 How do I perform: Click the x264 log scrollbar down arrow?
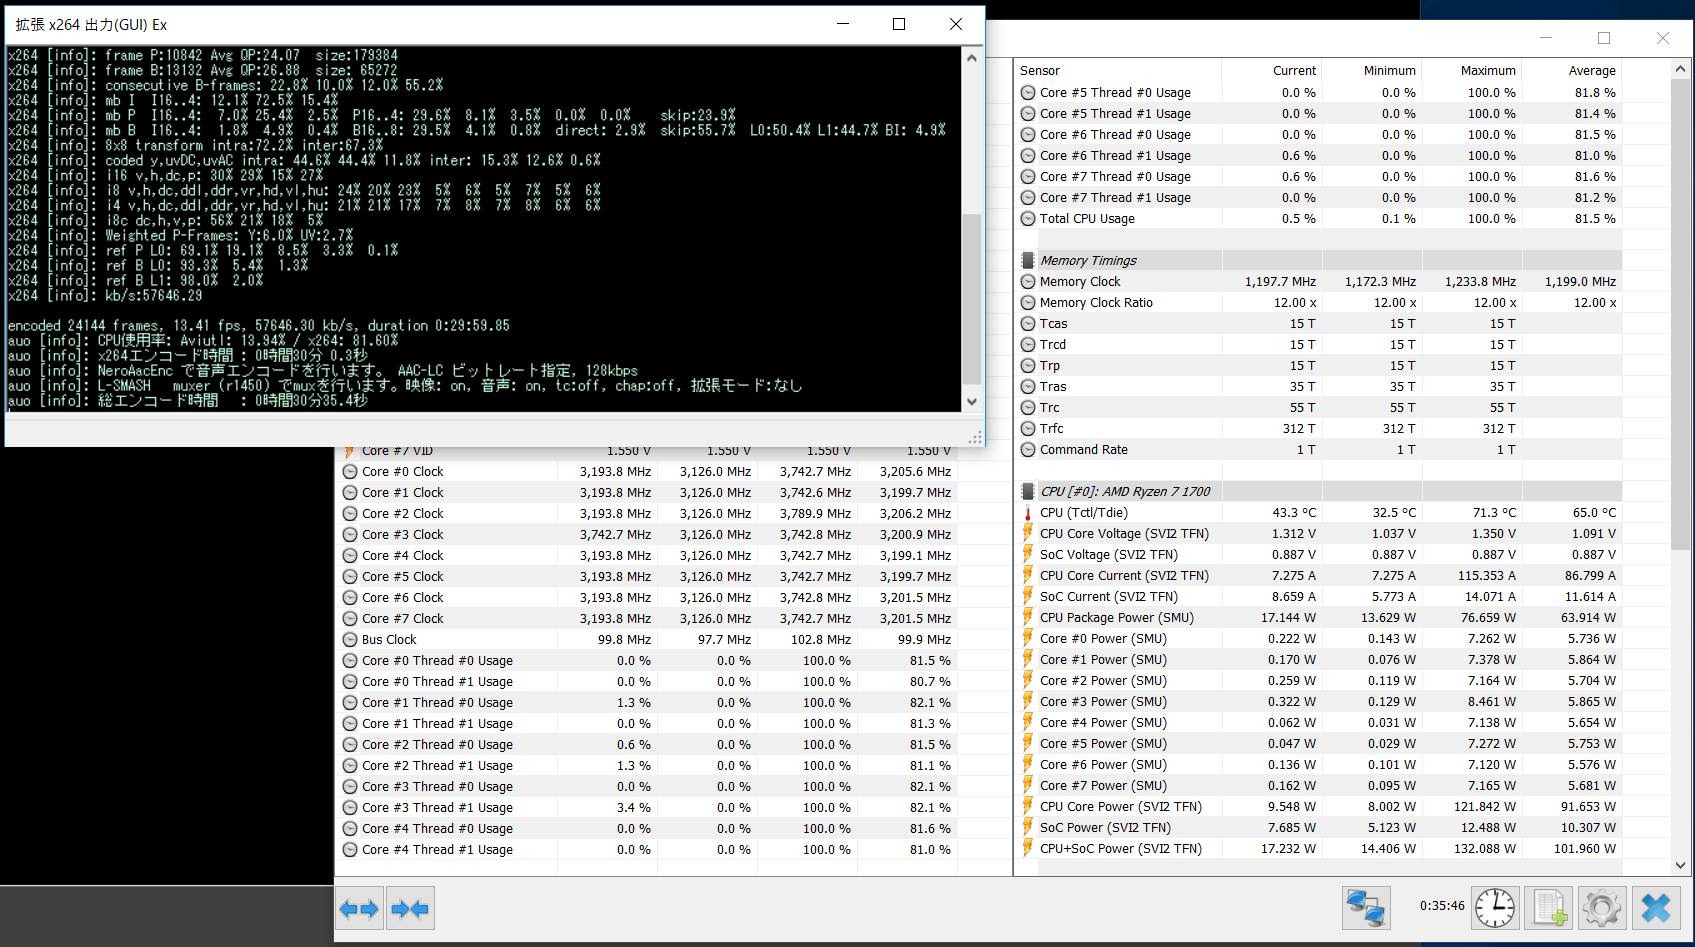(972, 402)
